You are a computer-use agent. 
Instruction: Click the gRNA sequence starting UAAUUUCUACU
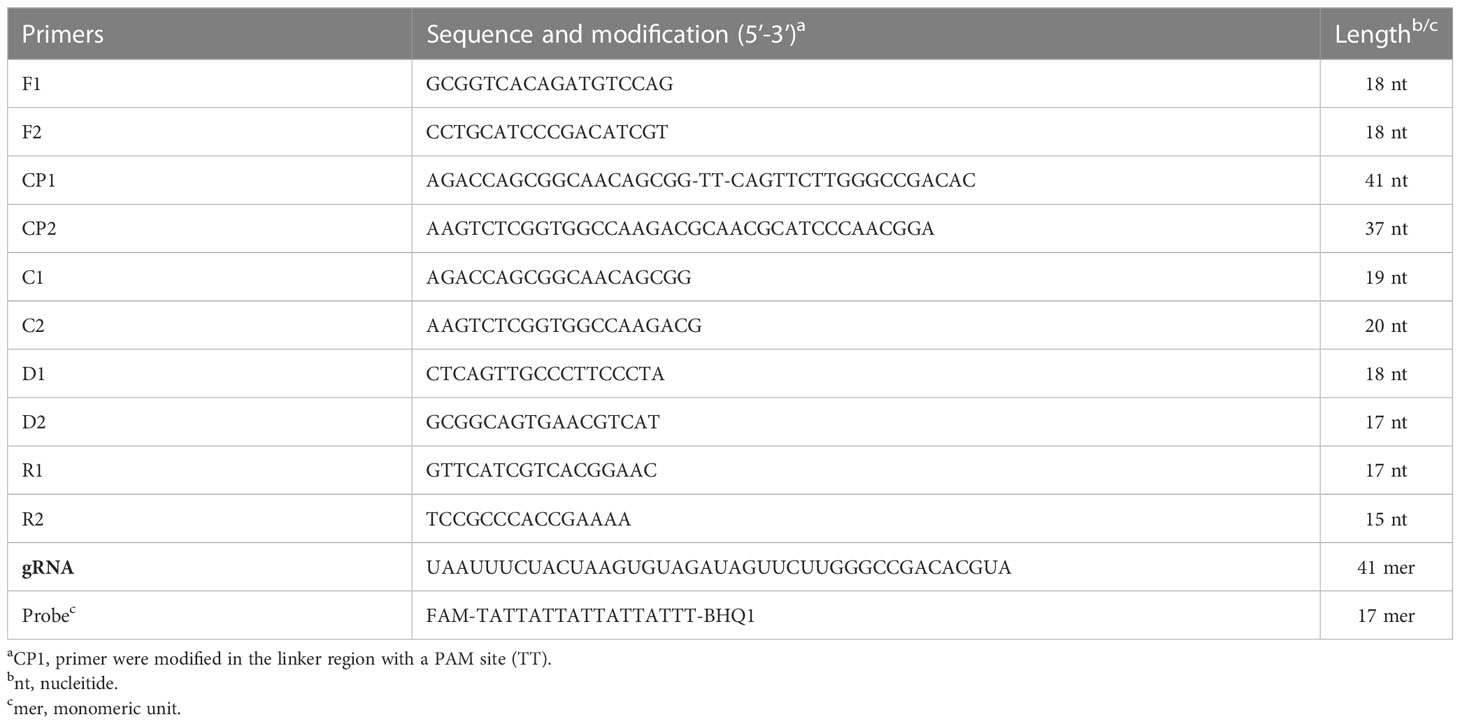coord(718,567)
